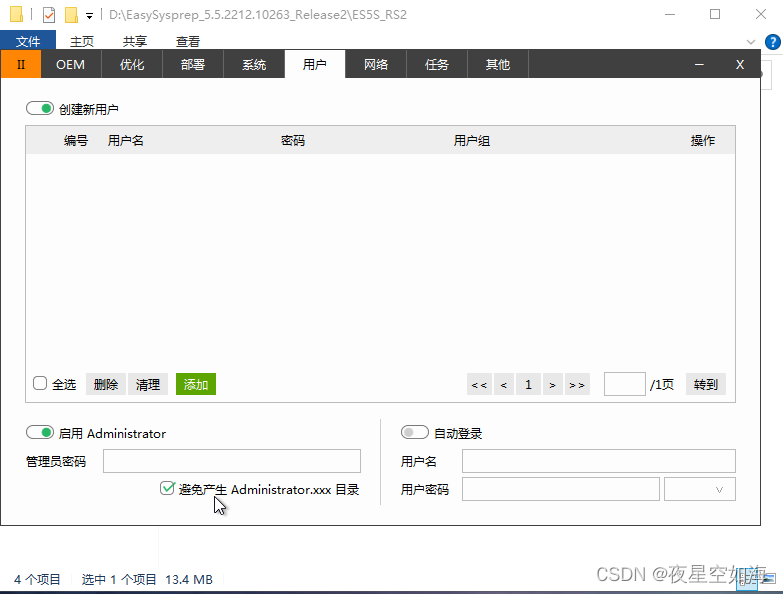The width and height of the screenshot is (783, 594).
Task: Close the EasySysprep window with X
Action: click(740, 64)
